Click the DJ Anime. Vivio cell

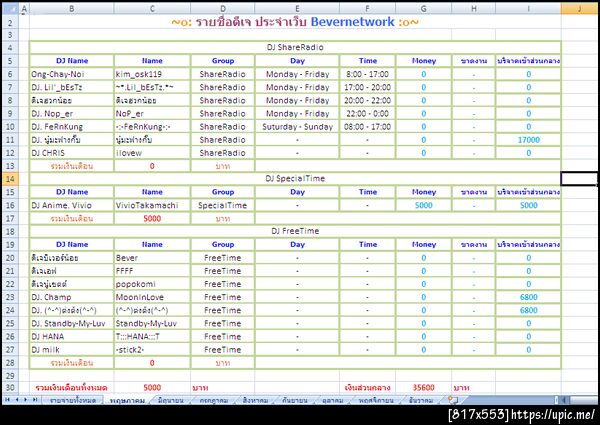pos(72,205)
